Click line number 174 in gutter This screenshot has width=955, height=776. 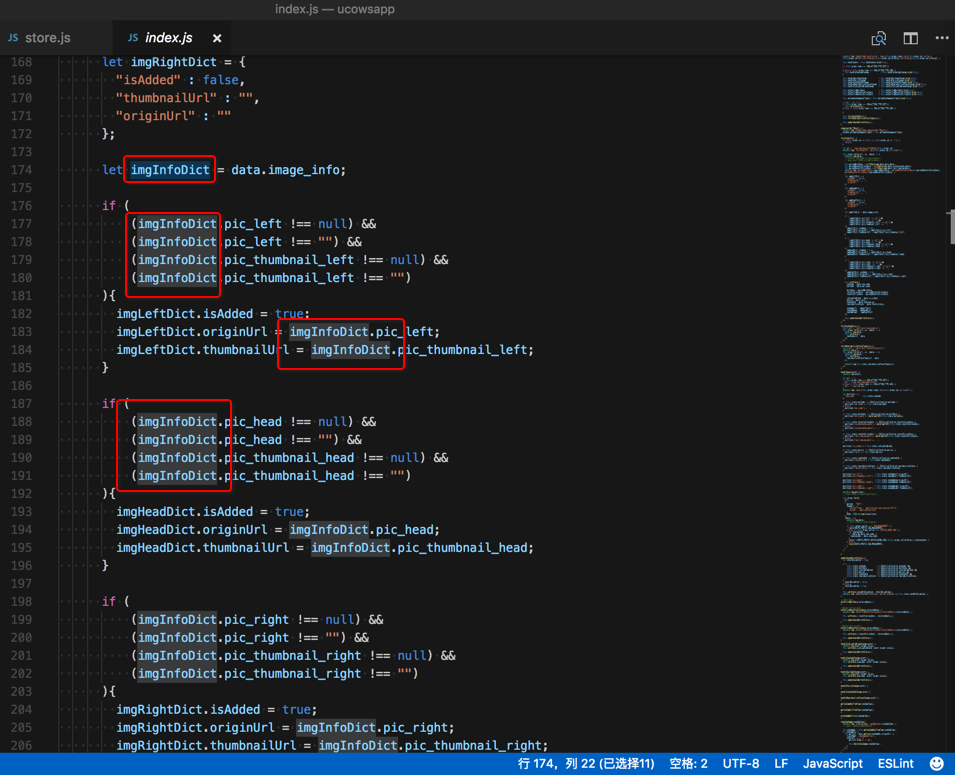pos(21,170)
